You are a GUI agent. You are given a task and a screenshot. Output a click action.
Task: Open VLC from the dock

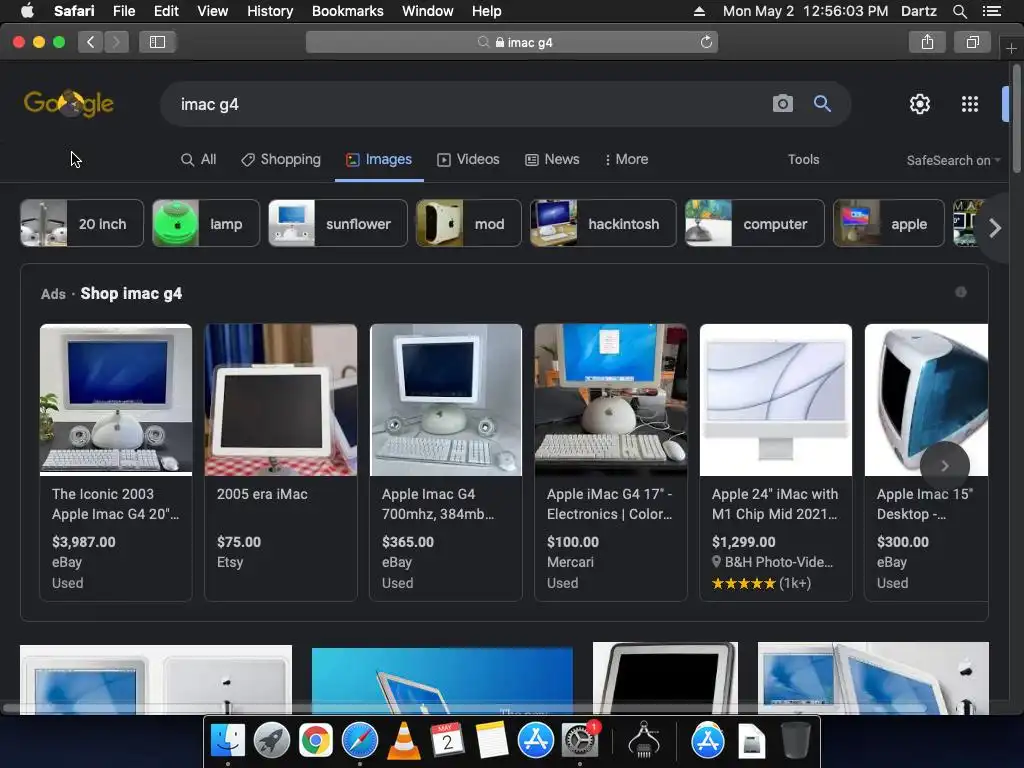(x=404, y=741)
